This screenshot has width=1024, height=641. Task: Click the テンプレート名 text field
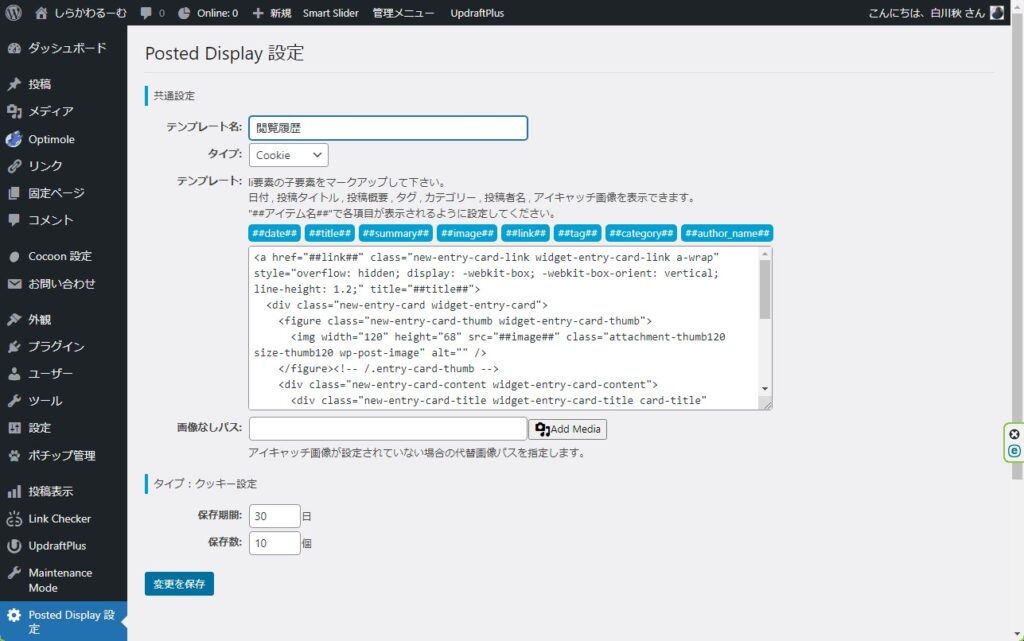point(388,128)
